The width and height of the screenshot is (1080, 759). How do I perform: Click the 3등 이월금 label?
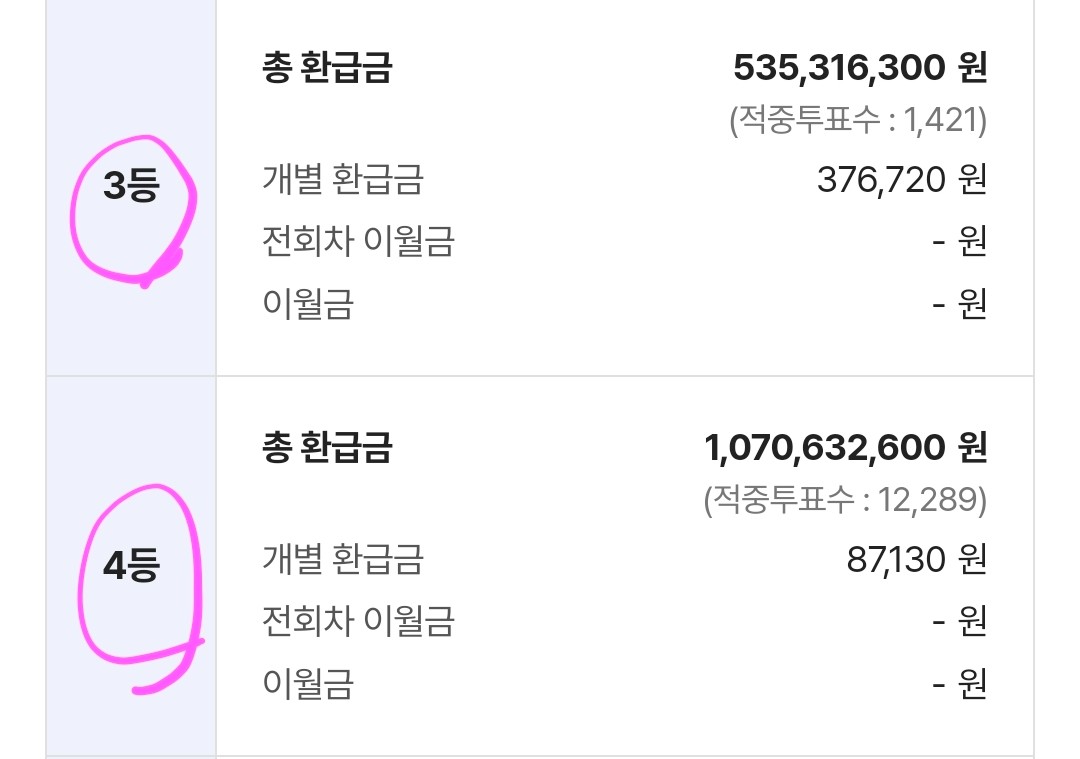tap(308, 304)
